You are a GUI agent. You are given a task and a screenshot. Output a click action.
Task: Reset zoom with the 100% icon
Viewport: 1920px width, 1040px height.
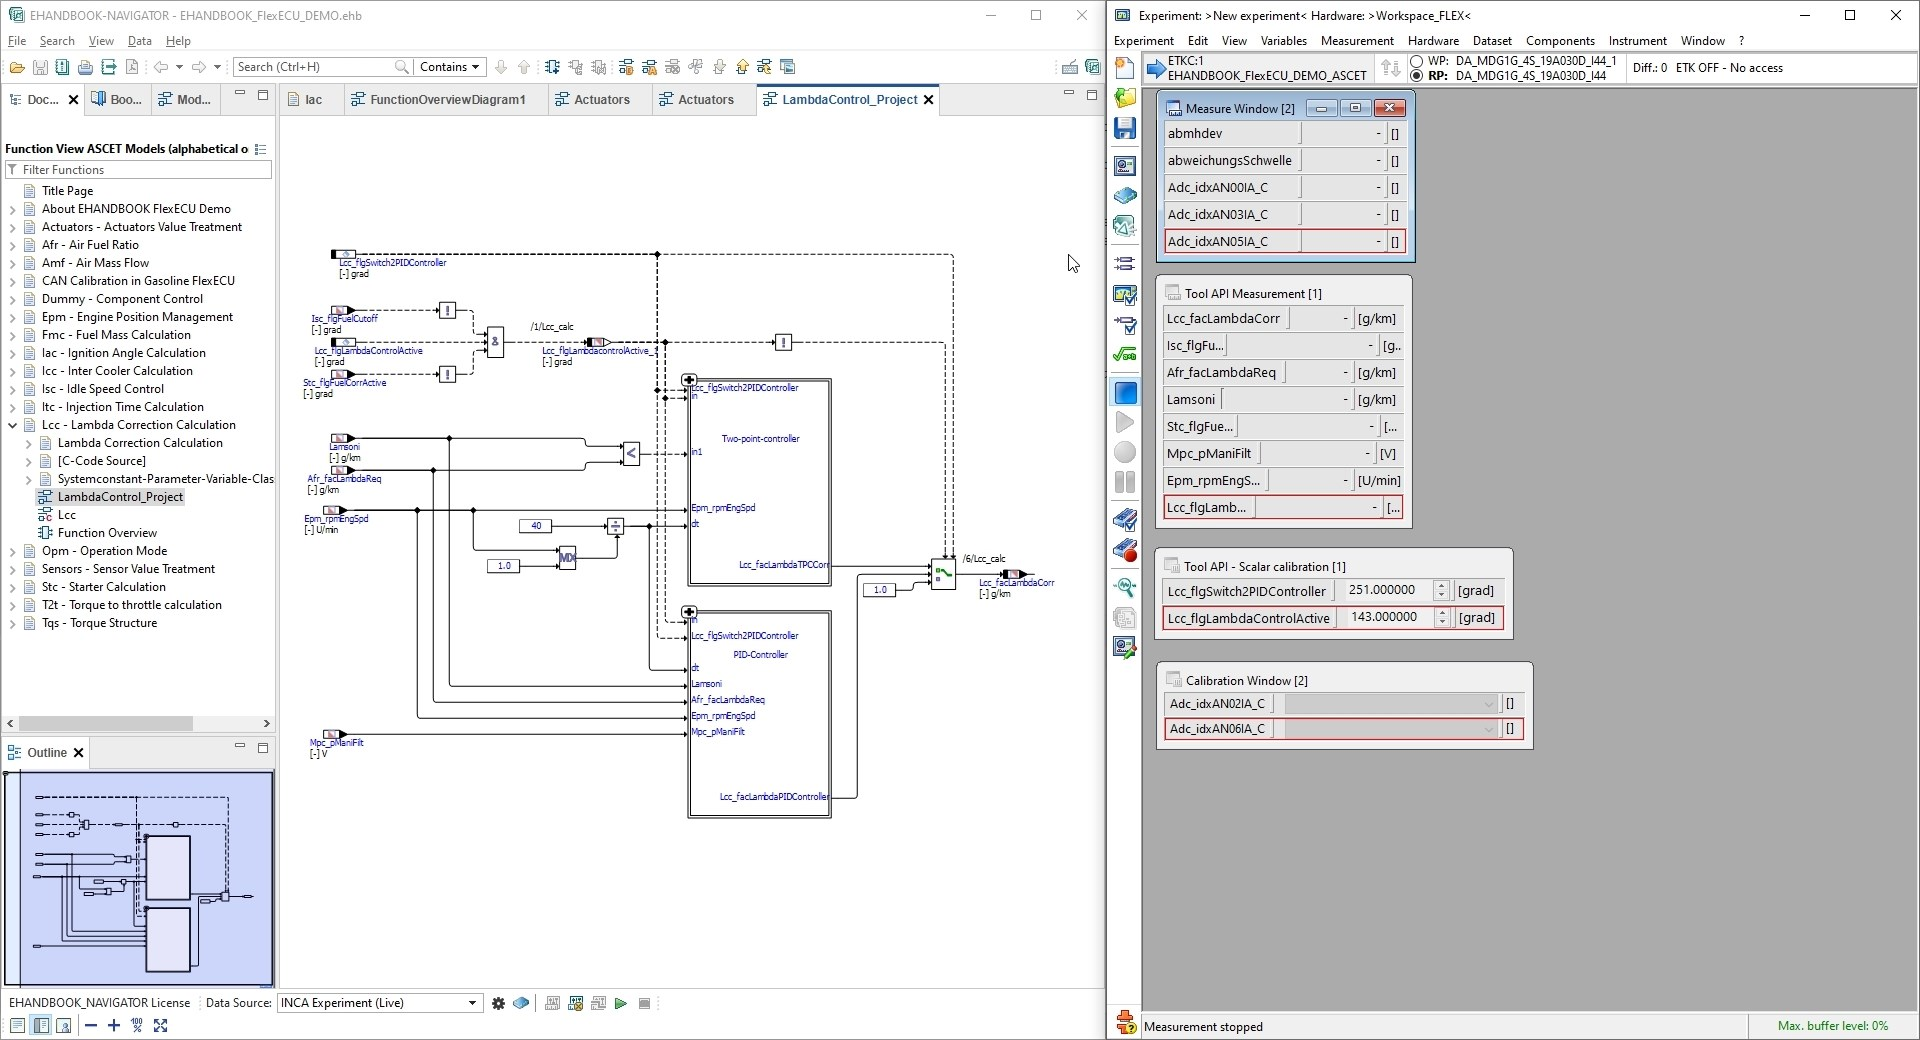tap(137, 1025)
